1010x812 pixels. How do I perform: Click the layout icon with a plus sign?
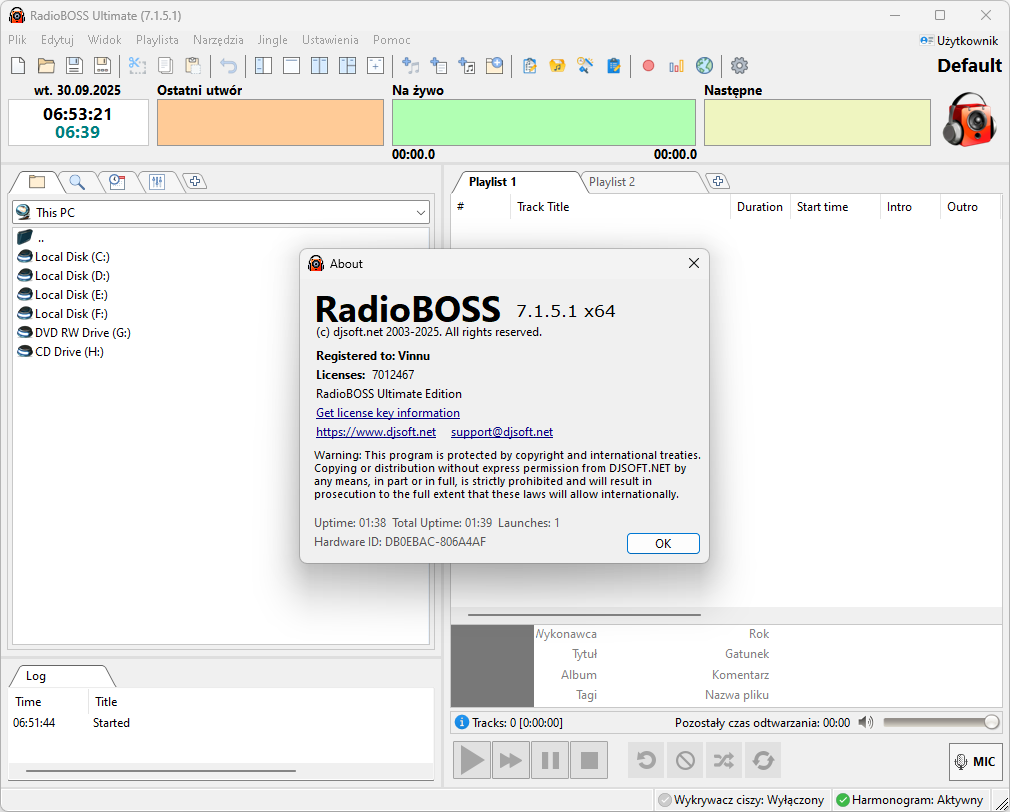[376, 66]
